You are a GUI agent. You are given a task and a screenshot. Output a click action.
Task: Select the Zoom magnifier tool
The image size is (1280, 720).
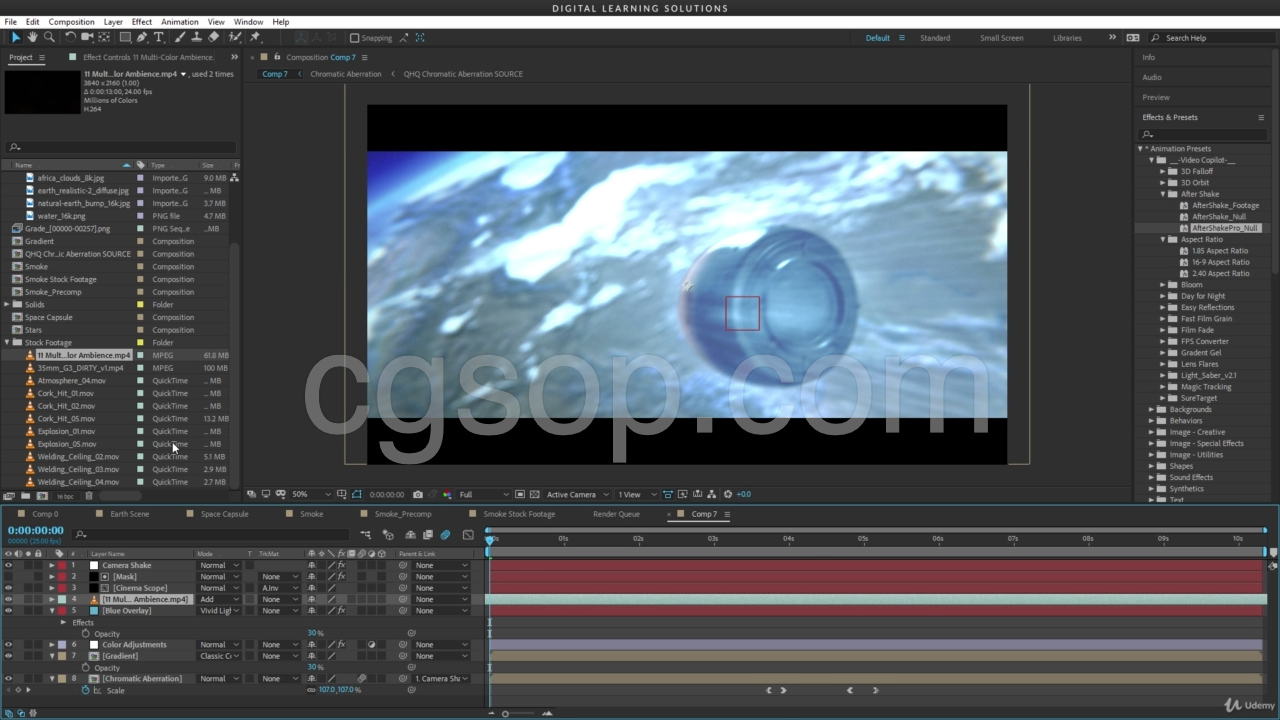pos(48,38)
